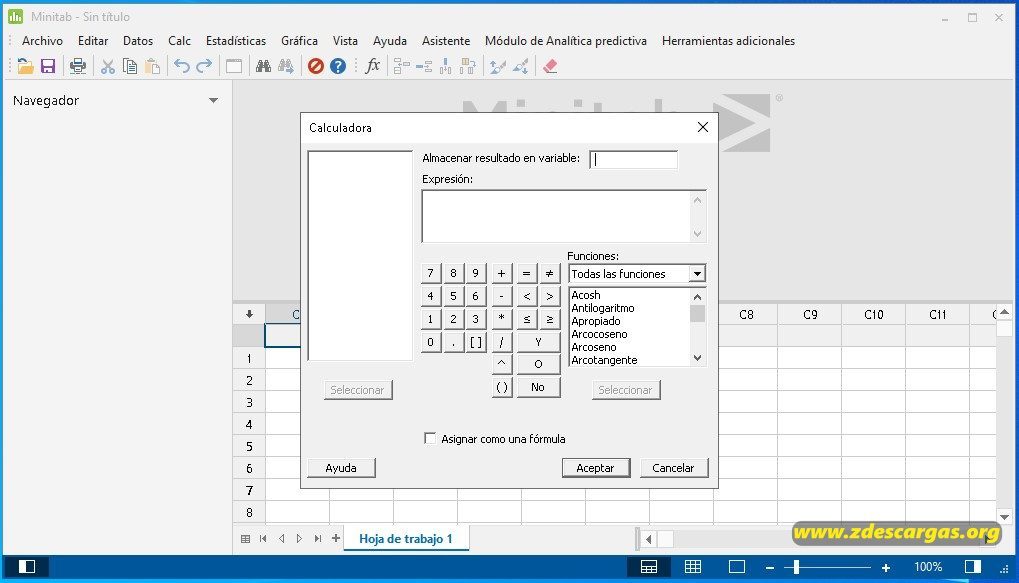1019x583 pixels.
Task: Click worksheet data direction arrow
Action: [249, 314]
